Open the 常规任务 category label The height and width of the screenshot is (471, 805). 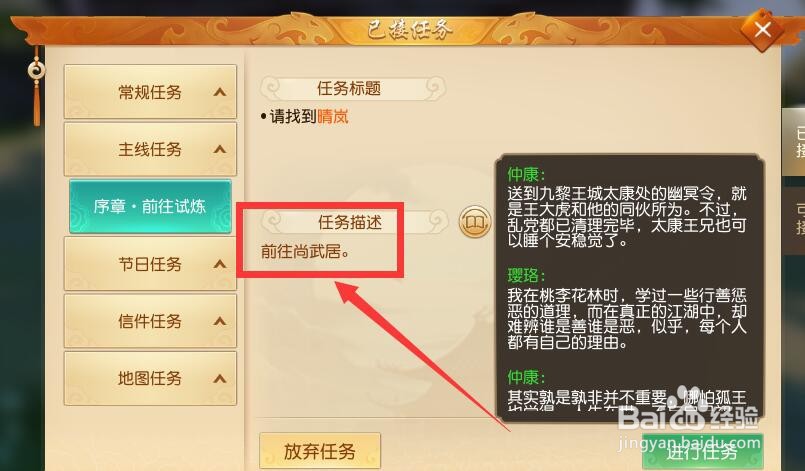click(x=150, y=92)
